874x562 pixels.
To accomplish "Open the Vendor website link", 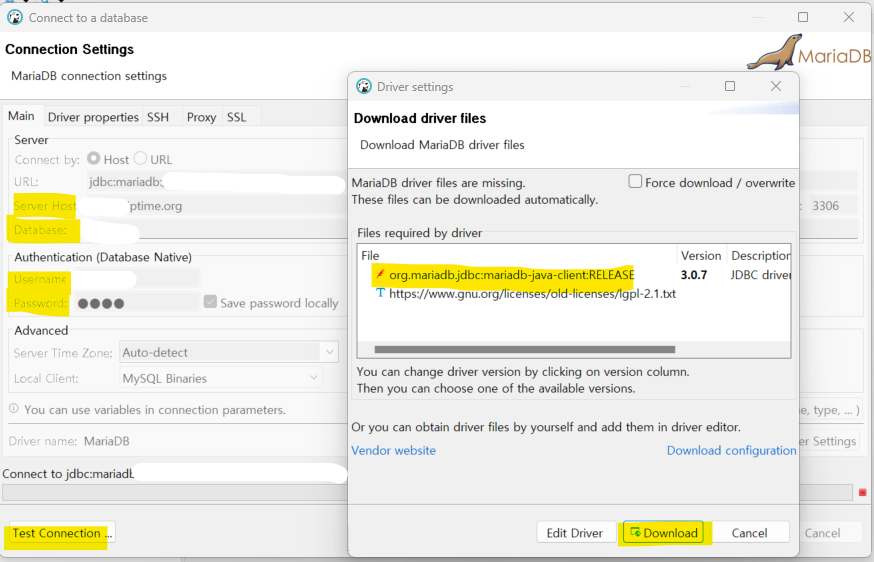I will [x=394, y=450].
